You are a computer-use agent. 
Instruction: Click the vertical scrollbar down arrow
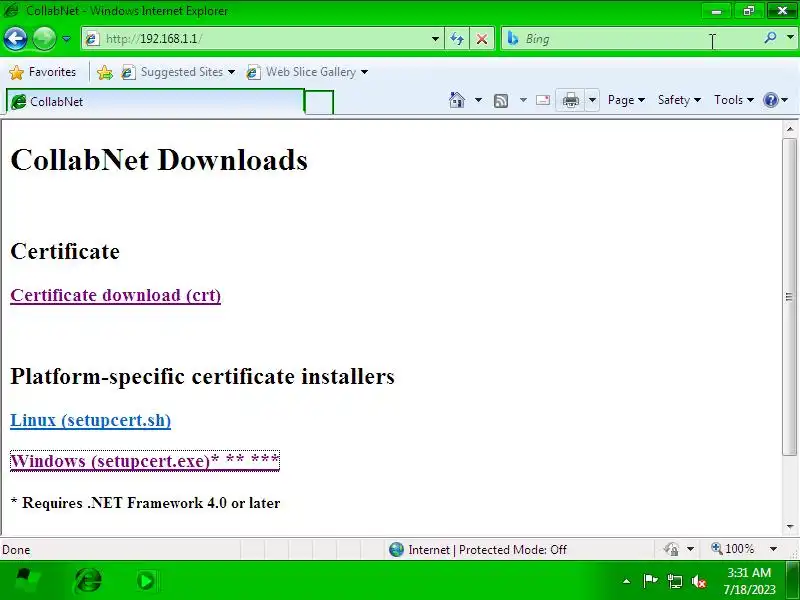pyautogui.click(x=790, y=527)
